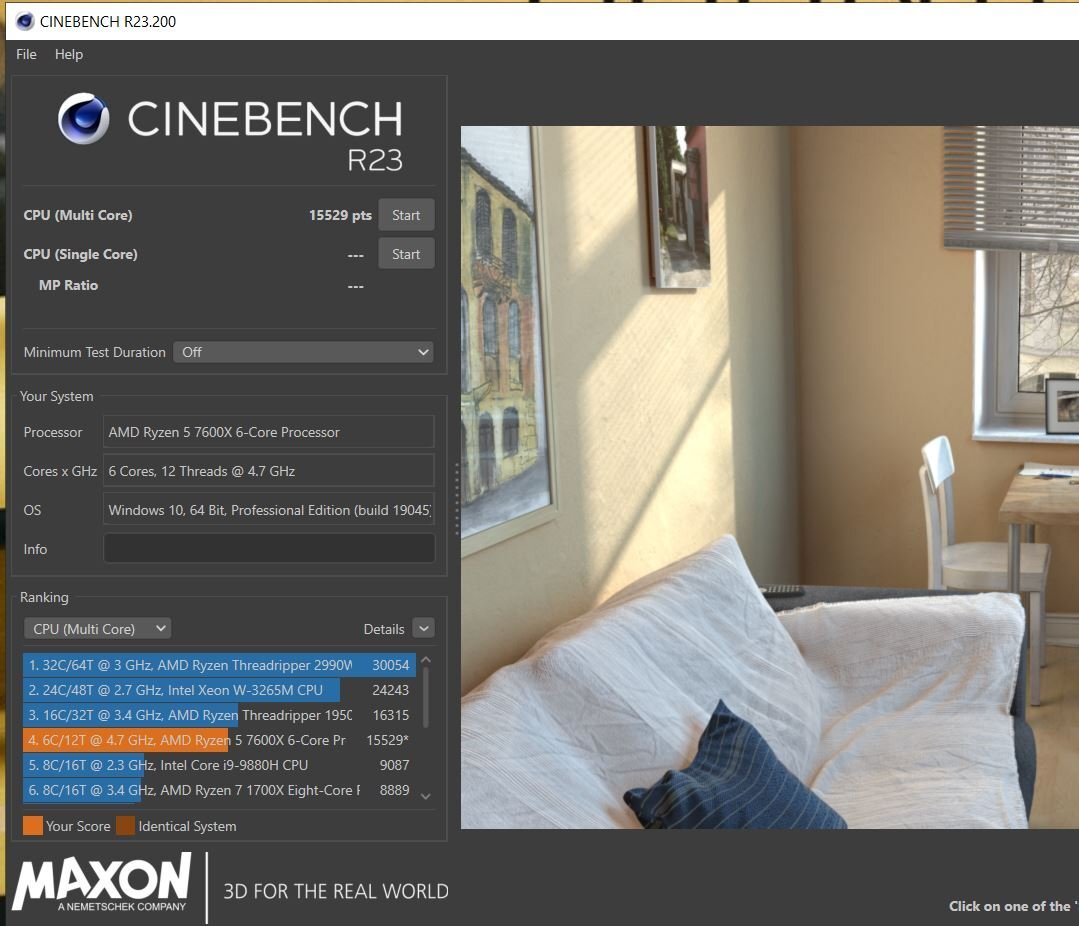Image resolution: width=1079 pixels, height=926 pixels.
Task: Click the MAXON logo
Action: [102, 883]
